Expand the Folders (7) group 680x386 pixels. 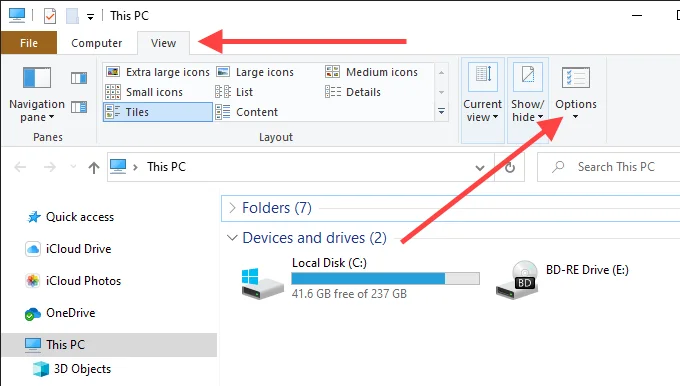click(232, 208)
